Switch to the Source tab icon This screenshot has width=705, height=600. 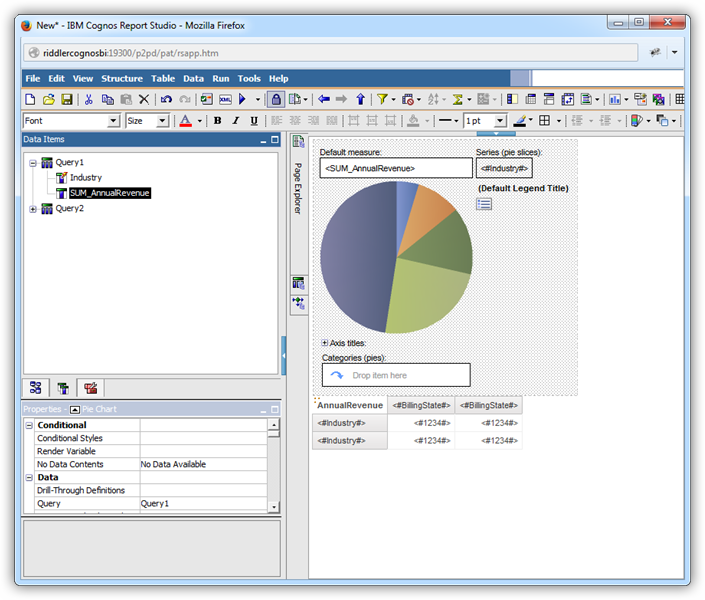point(36,388)
